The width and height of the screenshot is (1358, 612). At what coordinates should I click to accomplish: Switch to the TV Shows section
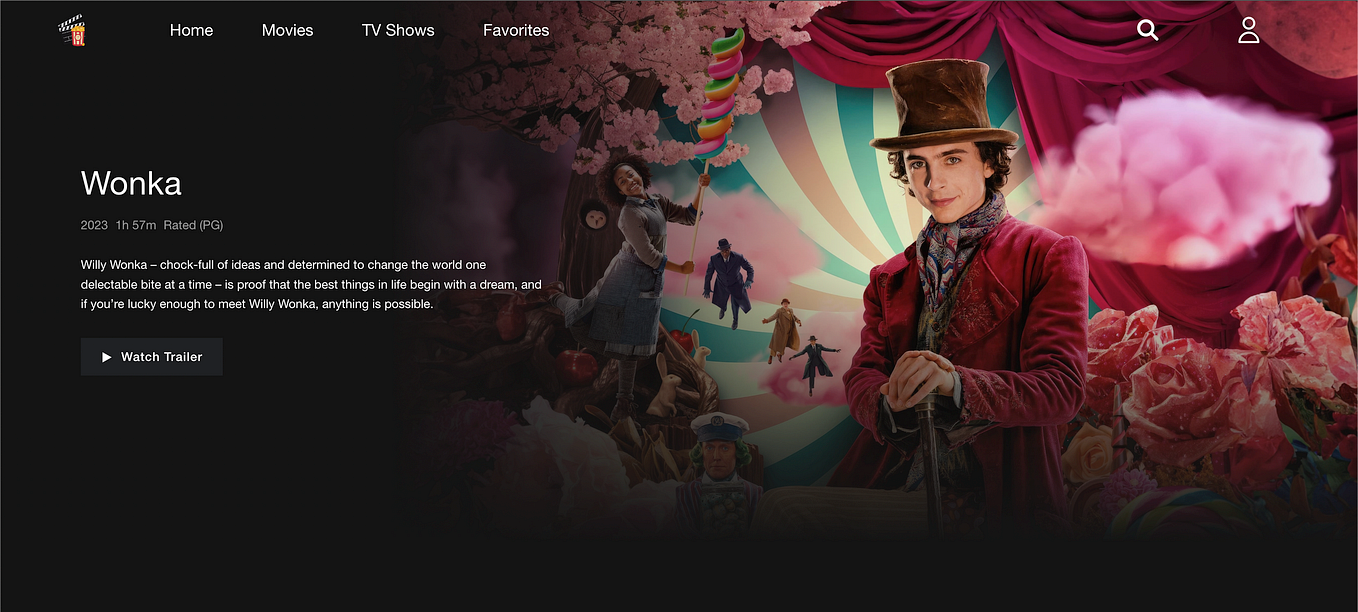(x=398, y=30)
